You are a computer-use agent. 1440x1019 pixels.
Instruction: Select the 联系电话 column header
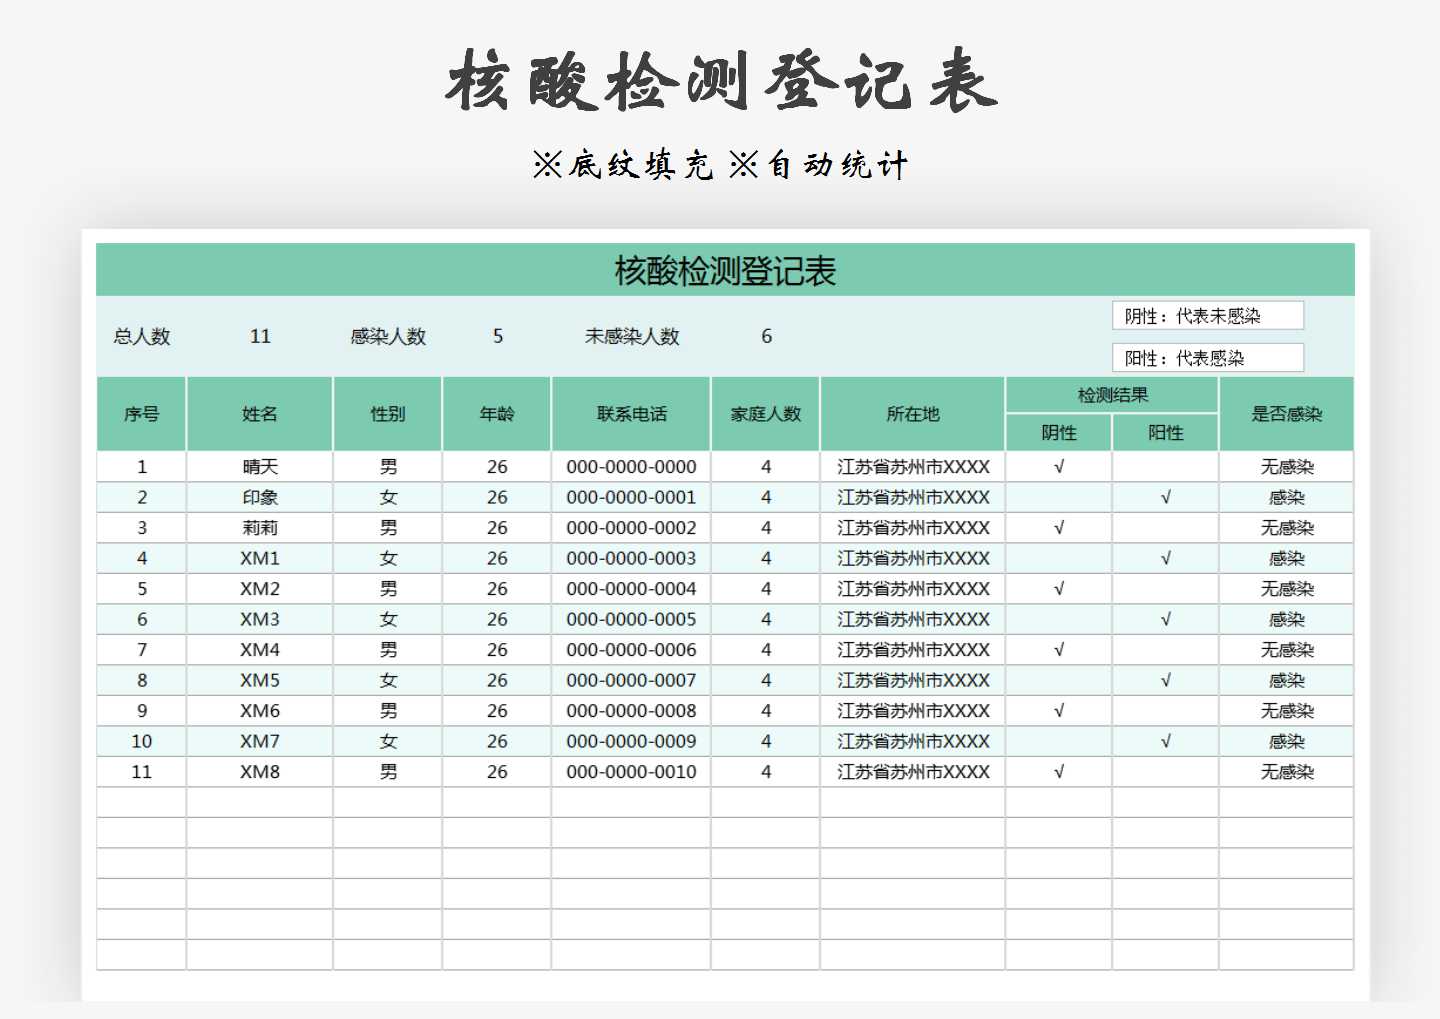(x=631, y=413)
